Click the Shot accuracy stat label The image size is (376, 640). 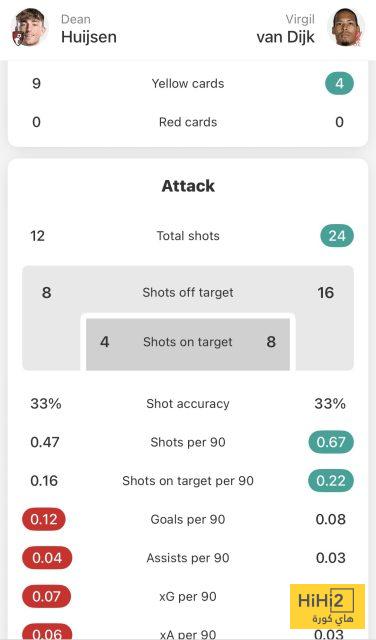coord(188,404)
